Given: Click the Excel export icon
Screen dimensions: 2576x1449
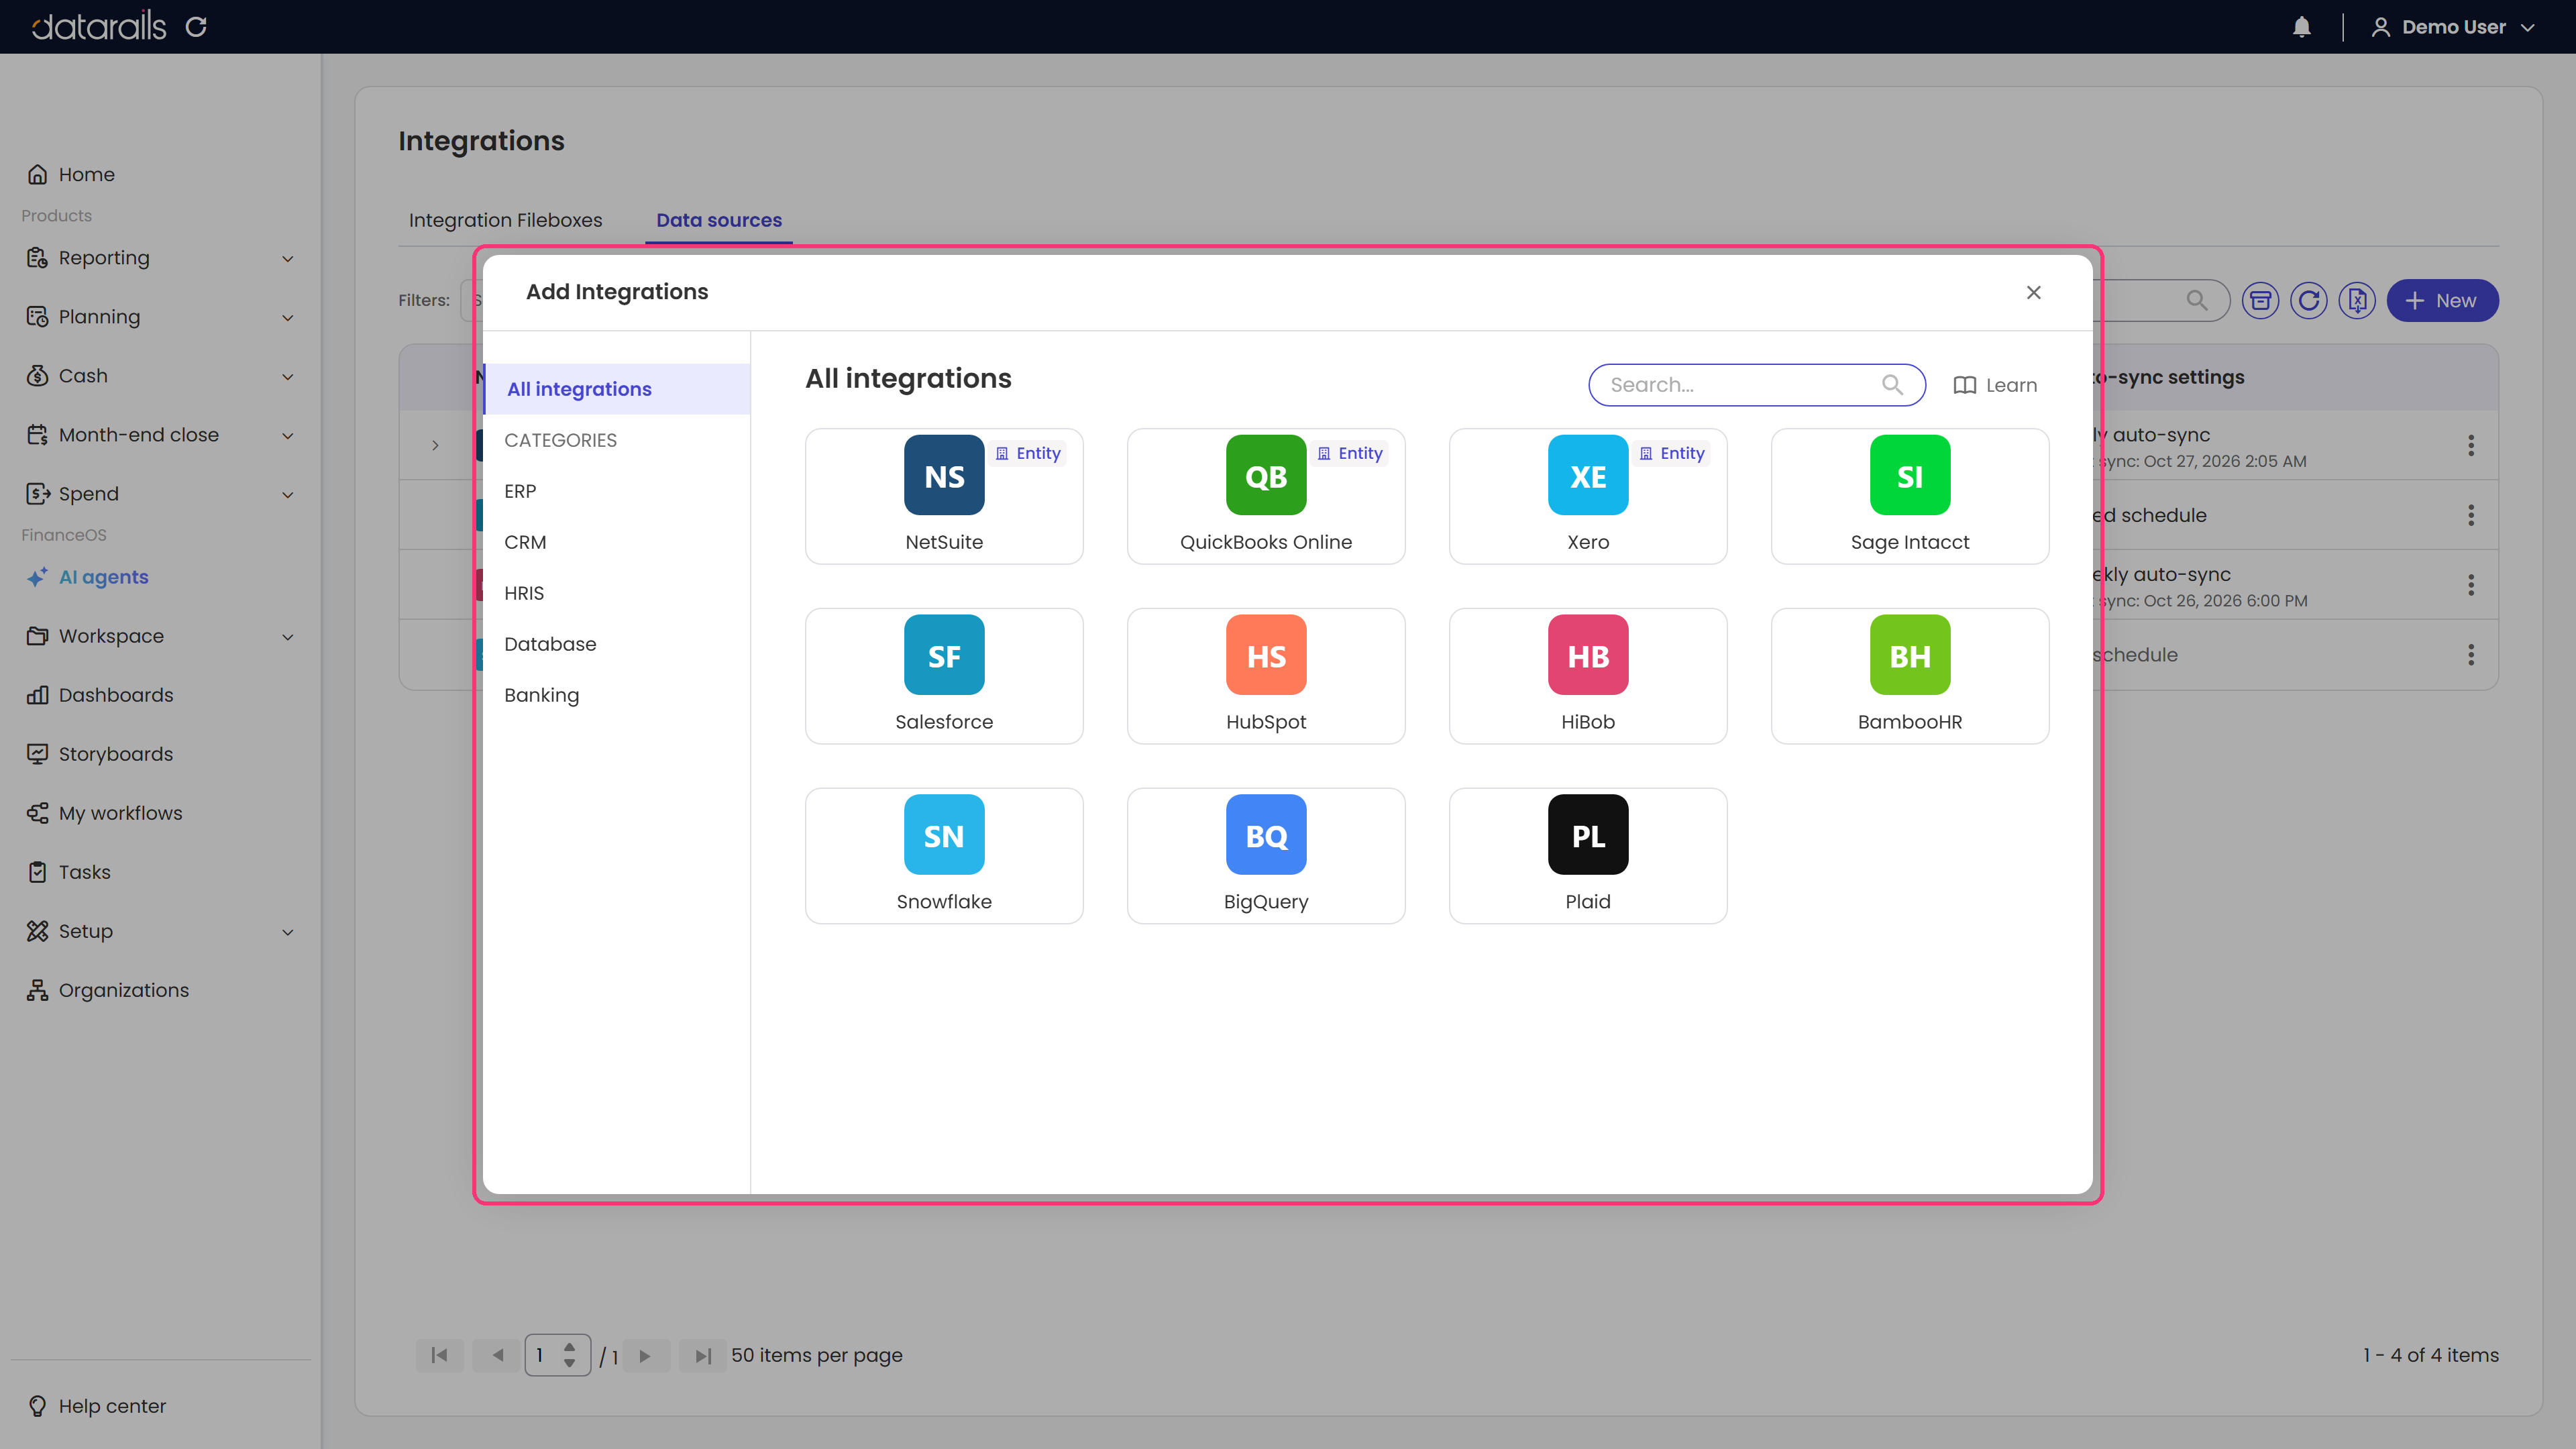Looking at the screenshot, I should tap(2357, 300).
